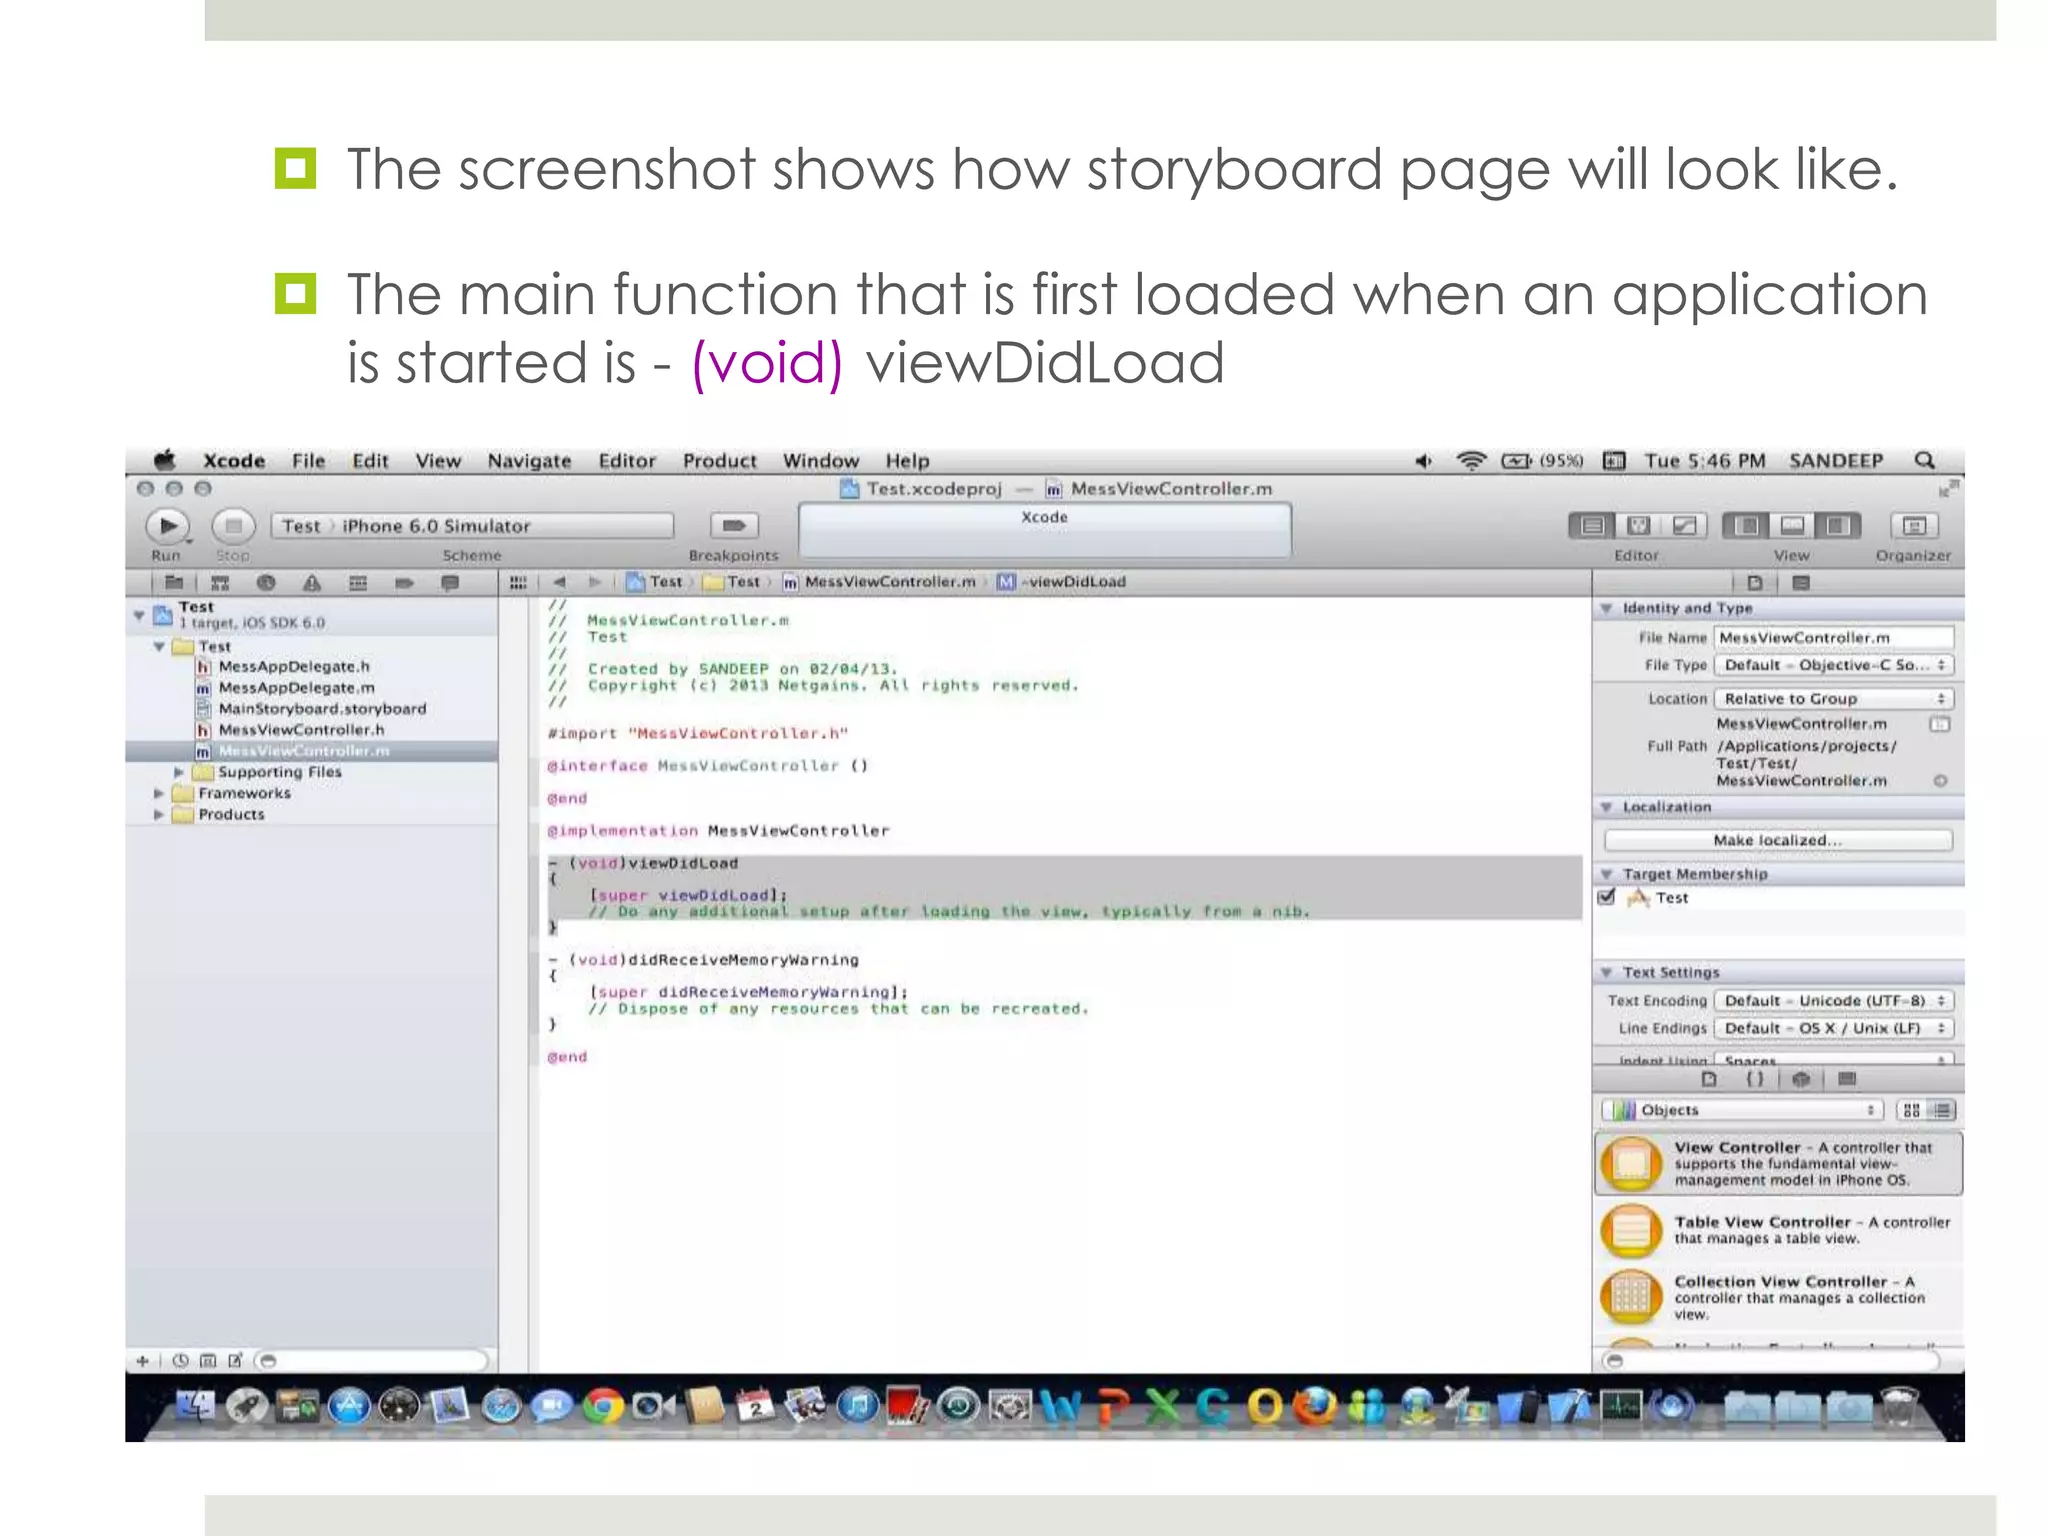Click the Stop button in toolbar

pyautogui.click(x=232, y=525)
